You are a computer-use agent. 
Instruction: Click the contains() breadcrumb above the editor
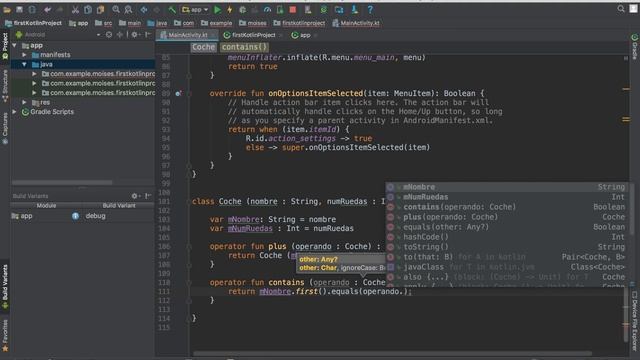244,47
